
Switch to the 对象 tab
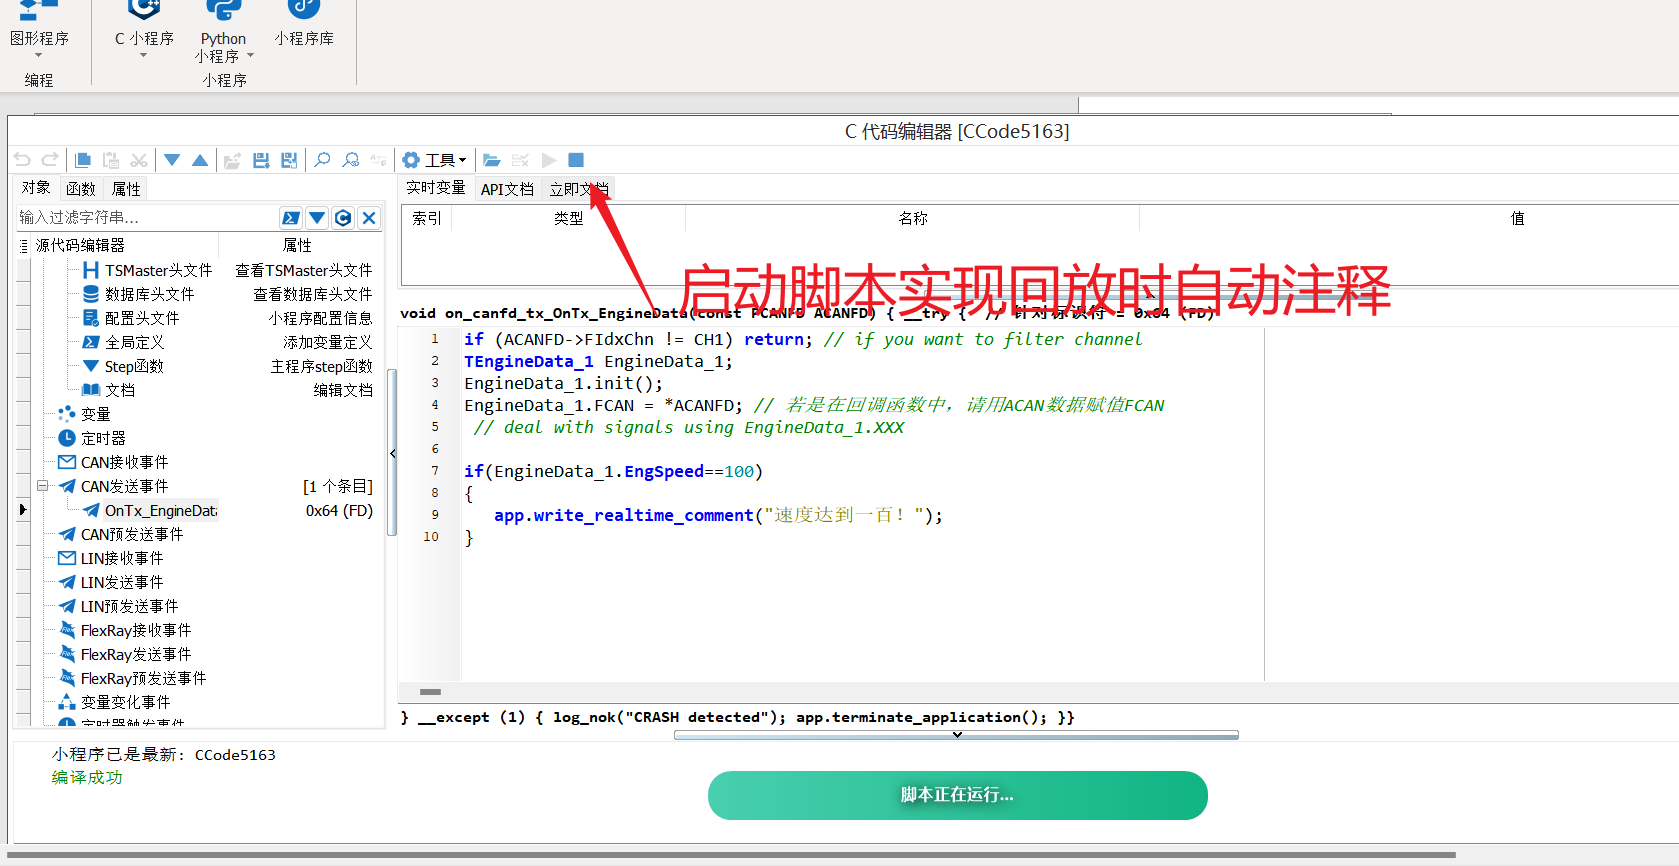(x=36, y=188)
